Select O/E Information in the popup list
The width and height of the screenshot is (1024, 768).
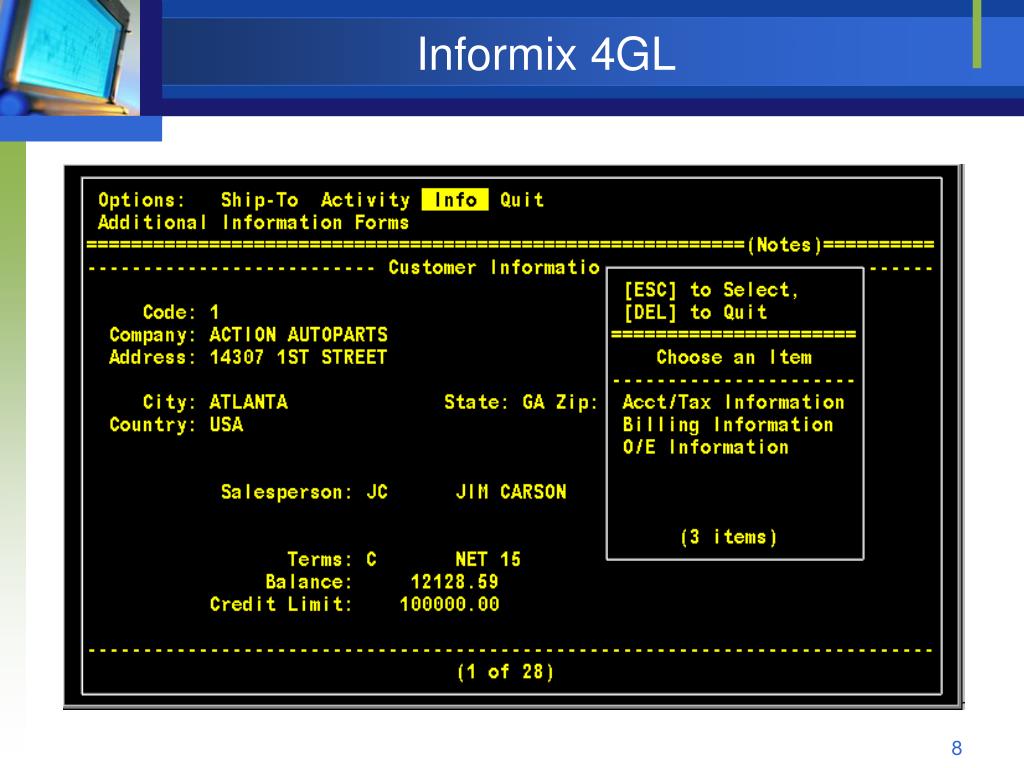click(705, 447)
